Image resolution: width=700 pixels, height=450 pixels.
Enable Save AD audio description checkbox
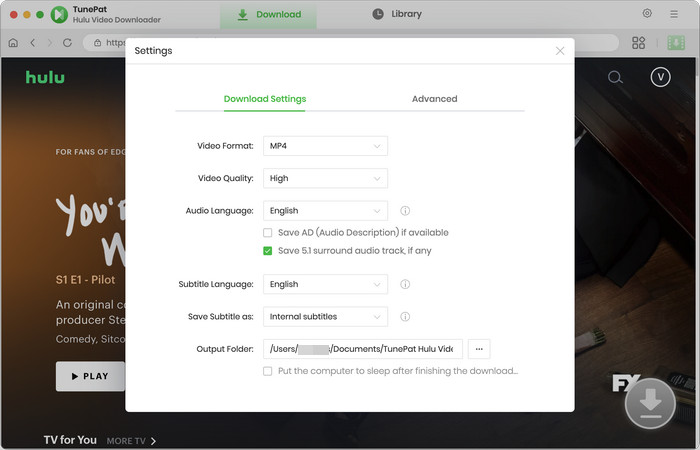tap(267, 233)
